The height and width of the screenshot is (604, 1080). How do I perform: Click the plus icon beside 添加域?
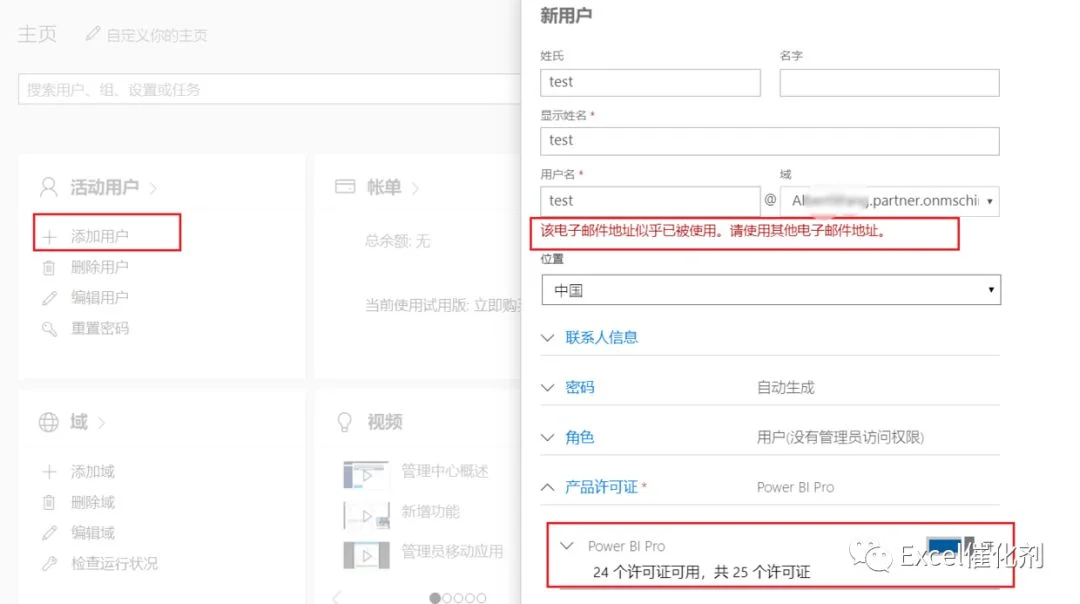pyautogui.click(x=49, y=472)
